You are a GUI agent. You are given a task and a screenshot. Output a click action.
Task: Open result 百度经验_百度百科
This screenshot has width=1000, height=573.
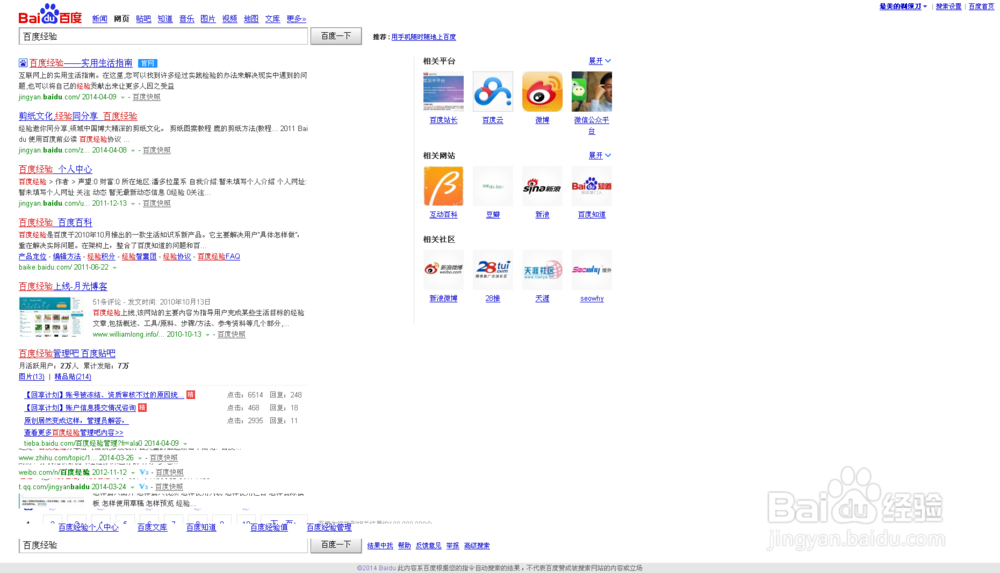[55, 223]
